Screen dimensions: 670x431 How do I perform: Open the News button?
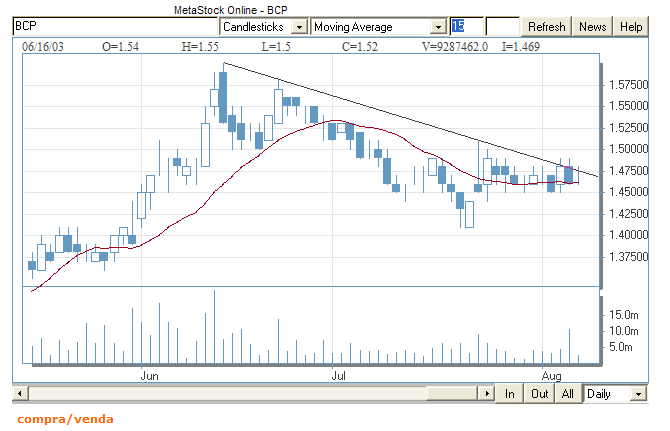coord(593,27)
